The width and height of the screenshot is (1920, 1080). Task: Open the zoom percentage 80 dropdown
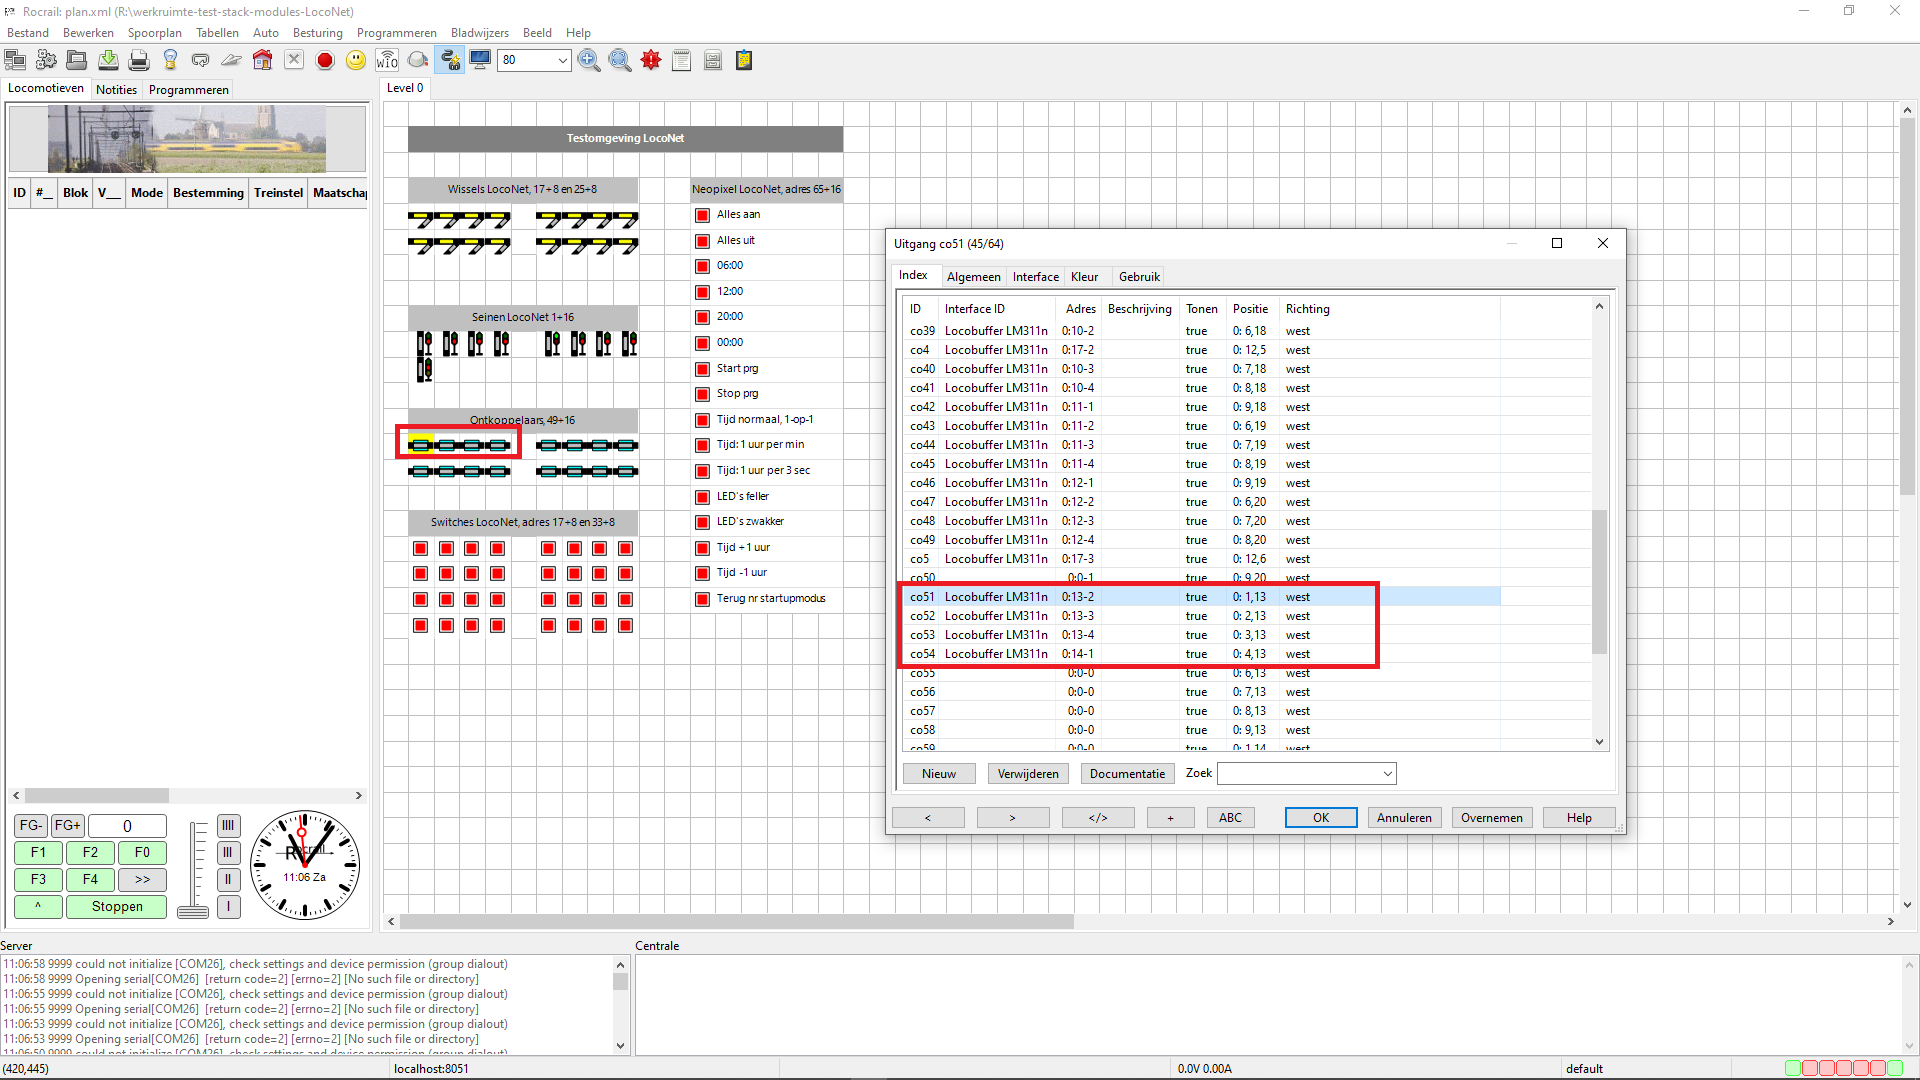(562, 61)
